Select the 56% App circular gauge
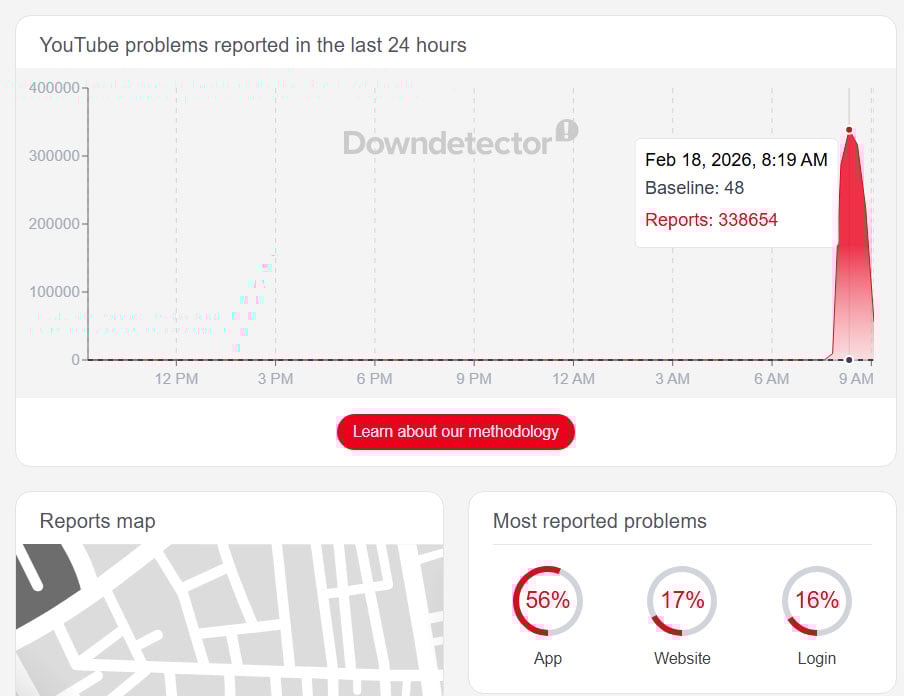 pos(547,601)
